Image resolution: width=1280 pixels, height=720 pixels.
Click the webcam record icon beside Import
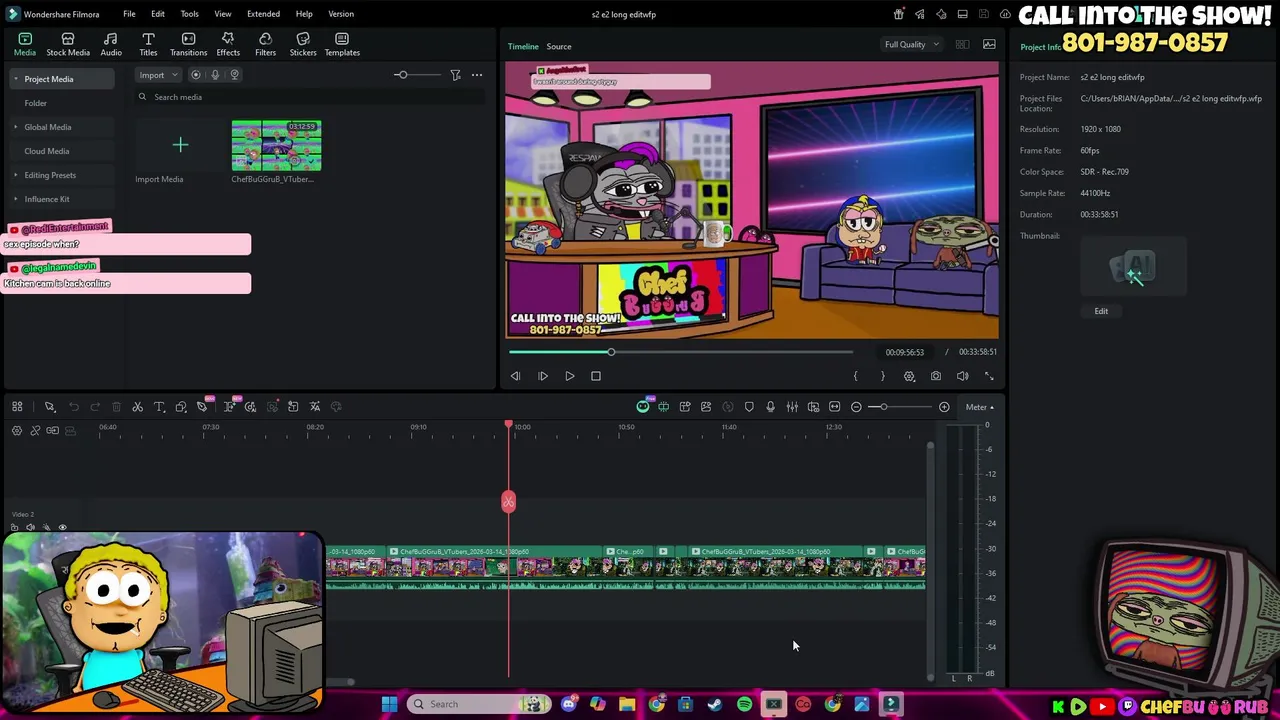pos(235,75)
